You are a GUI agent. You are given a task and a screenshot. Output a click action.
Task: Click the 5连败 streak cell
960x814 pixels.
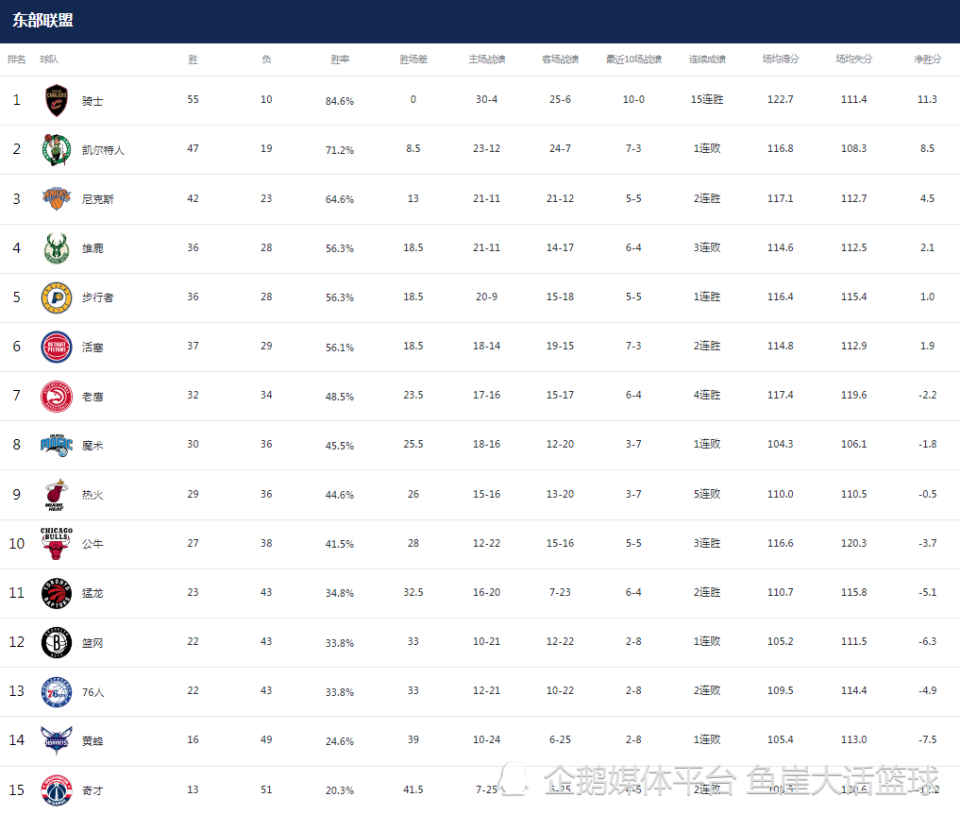[x=707, y=494]
